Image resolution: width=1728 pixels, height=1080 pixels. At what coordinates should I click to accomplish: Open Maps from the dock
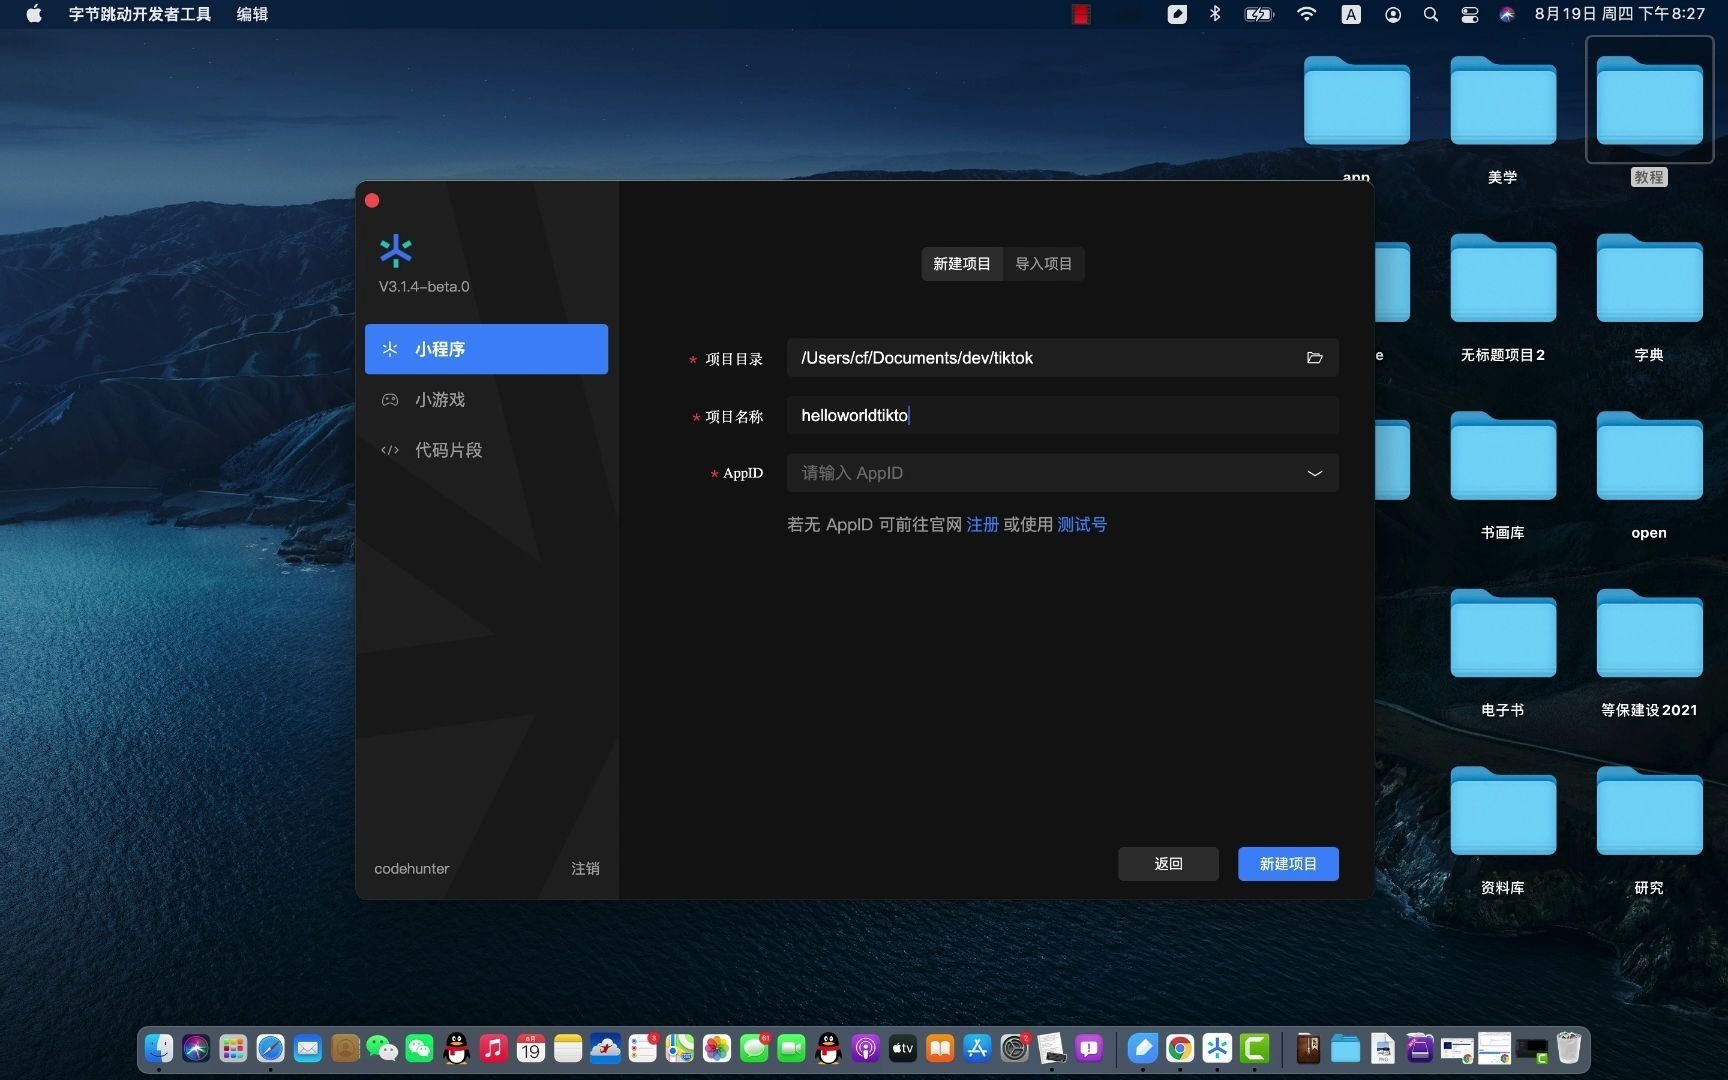680,1048
